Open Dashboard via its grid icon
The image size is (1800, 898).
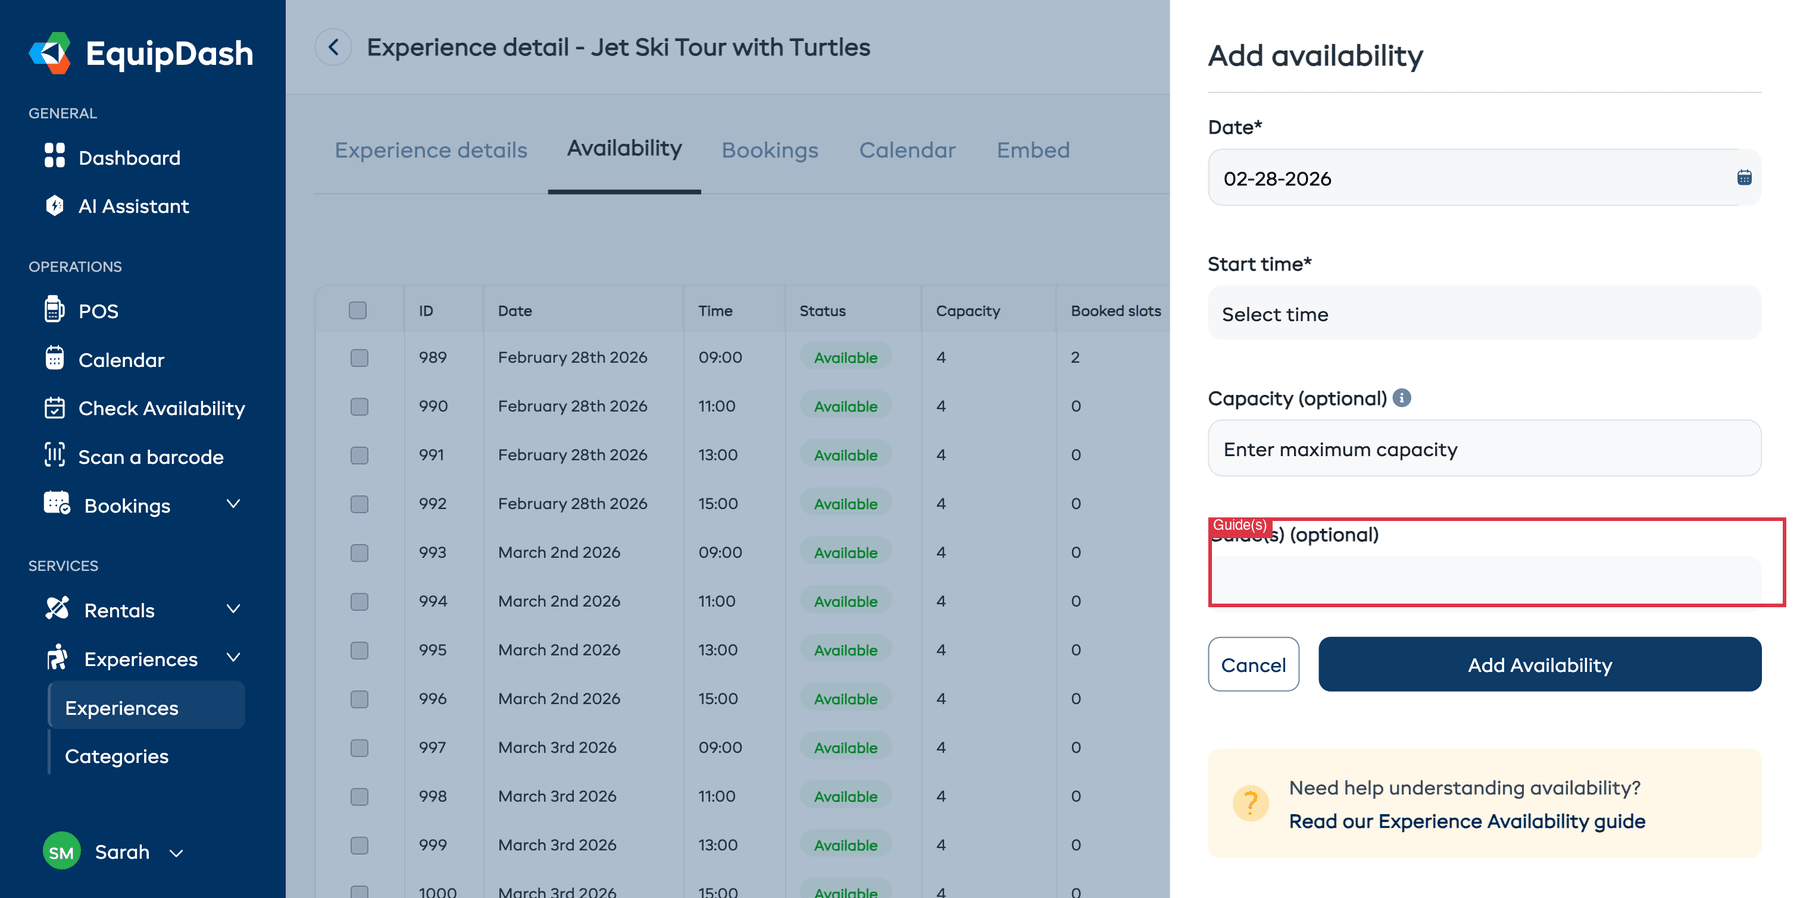point(55,156)
